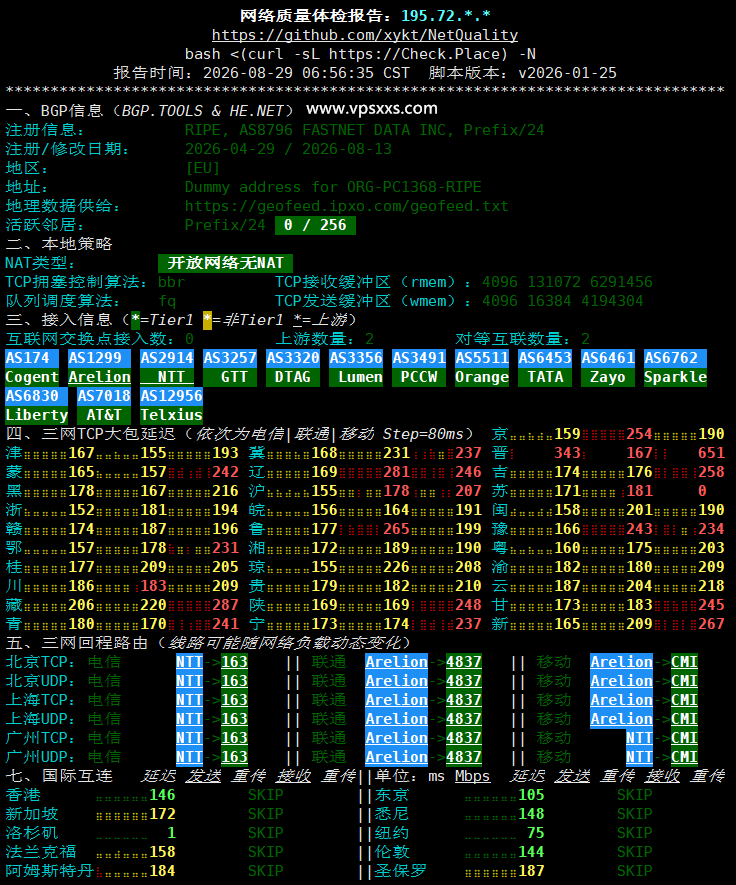The width and height of the screenshot is (736, 885).
Task: Click the 苏 row's value 0
Action: [702, 491]
